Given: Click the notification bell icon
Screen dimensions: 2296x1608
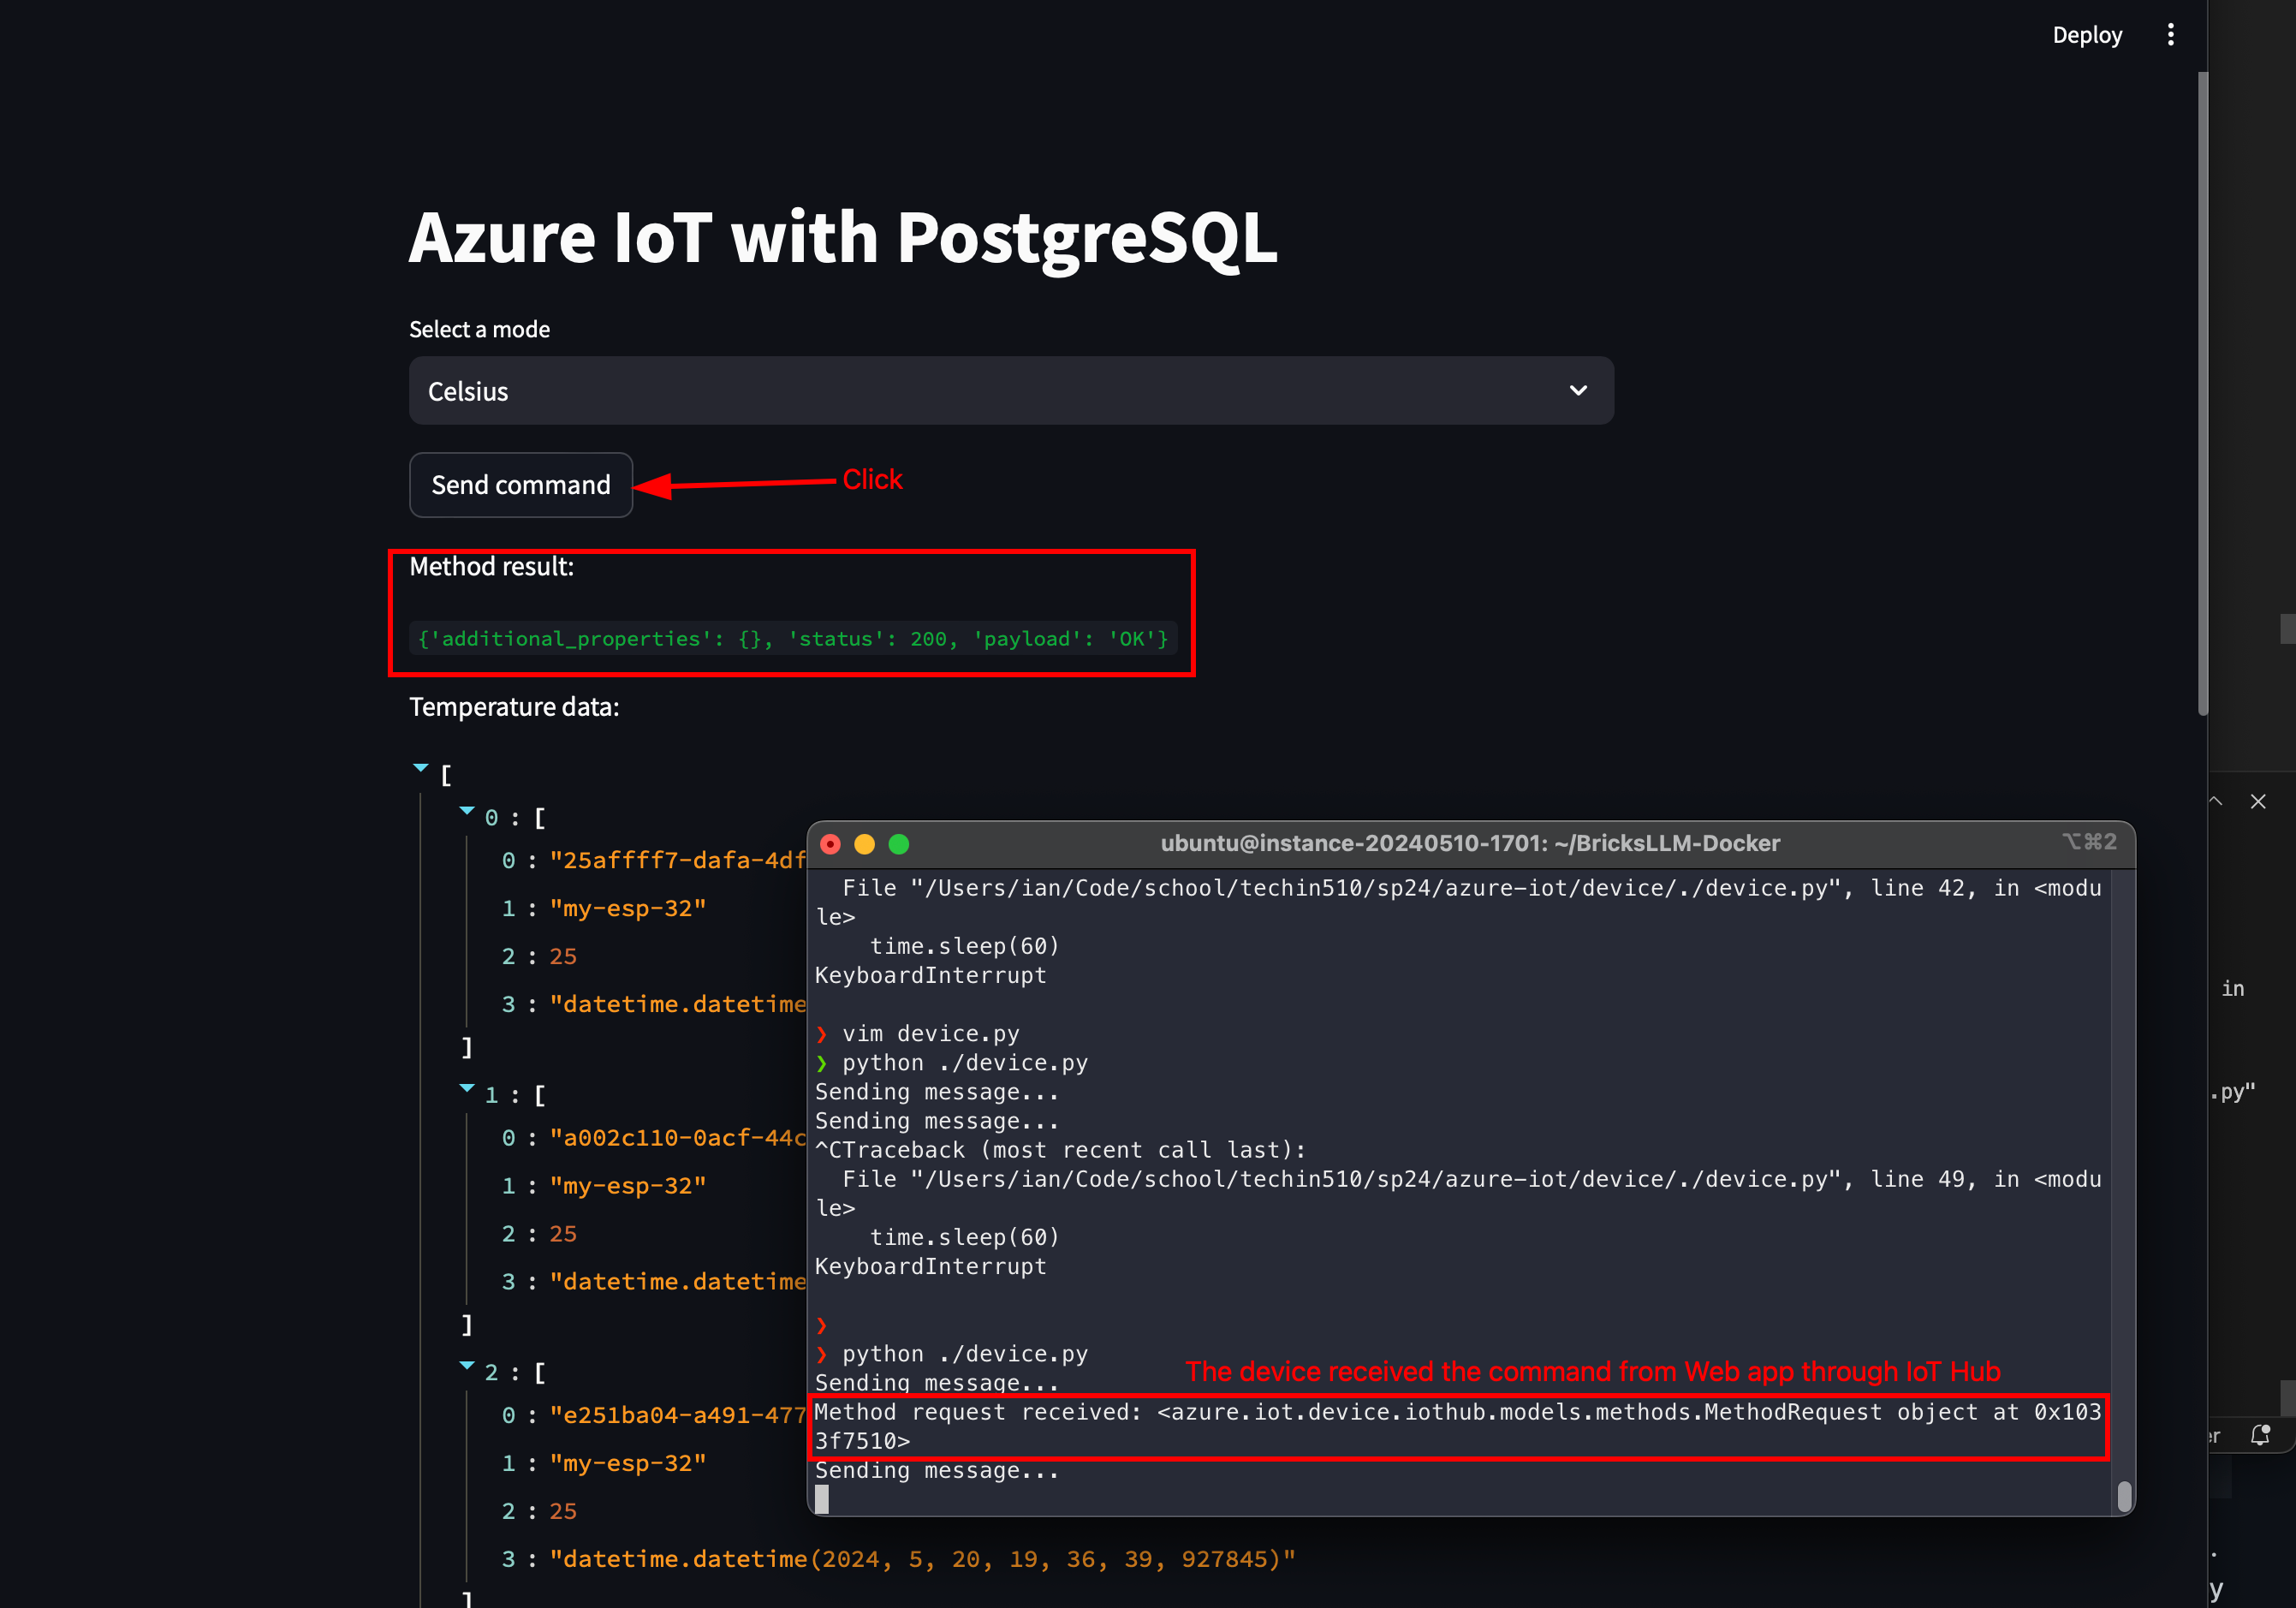Looking at the screenshot, I should tap(2259, 1435).
